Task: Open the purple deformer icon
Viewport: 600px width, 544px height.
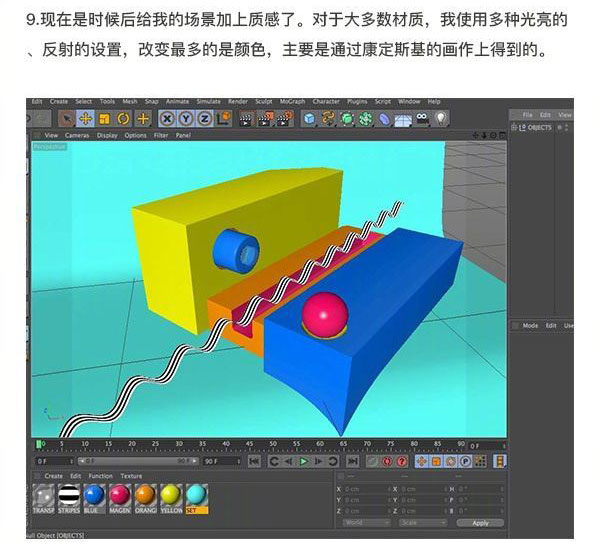Action: 385,119
